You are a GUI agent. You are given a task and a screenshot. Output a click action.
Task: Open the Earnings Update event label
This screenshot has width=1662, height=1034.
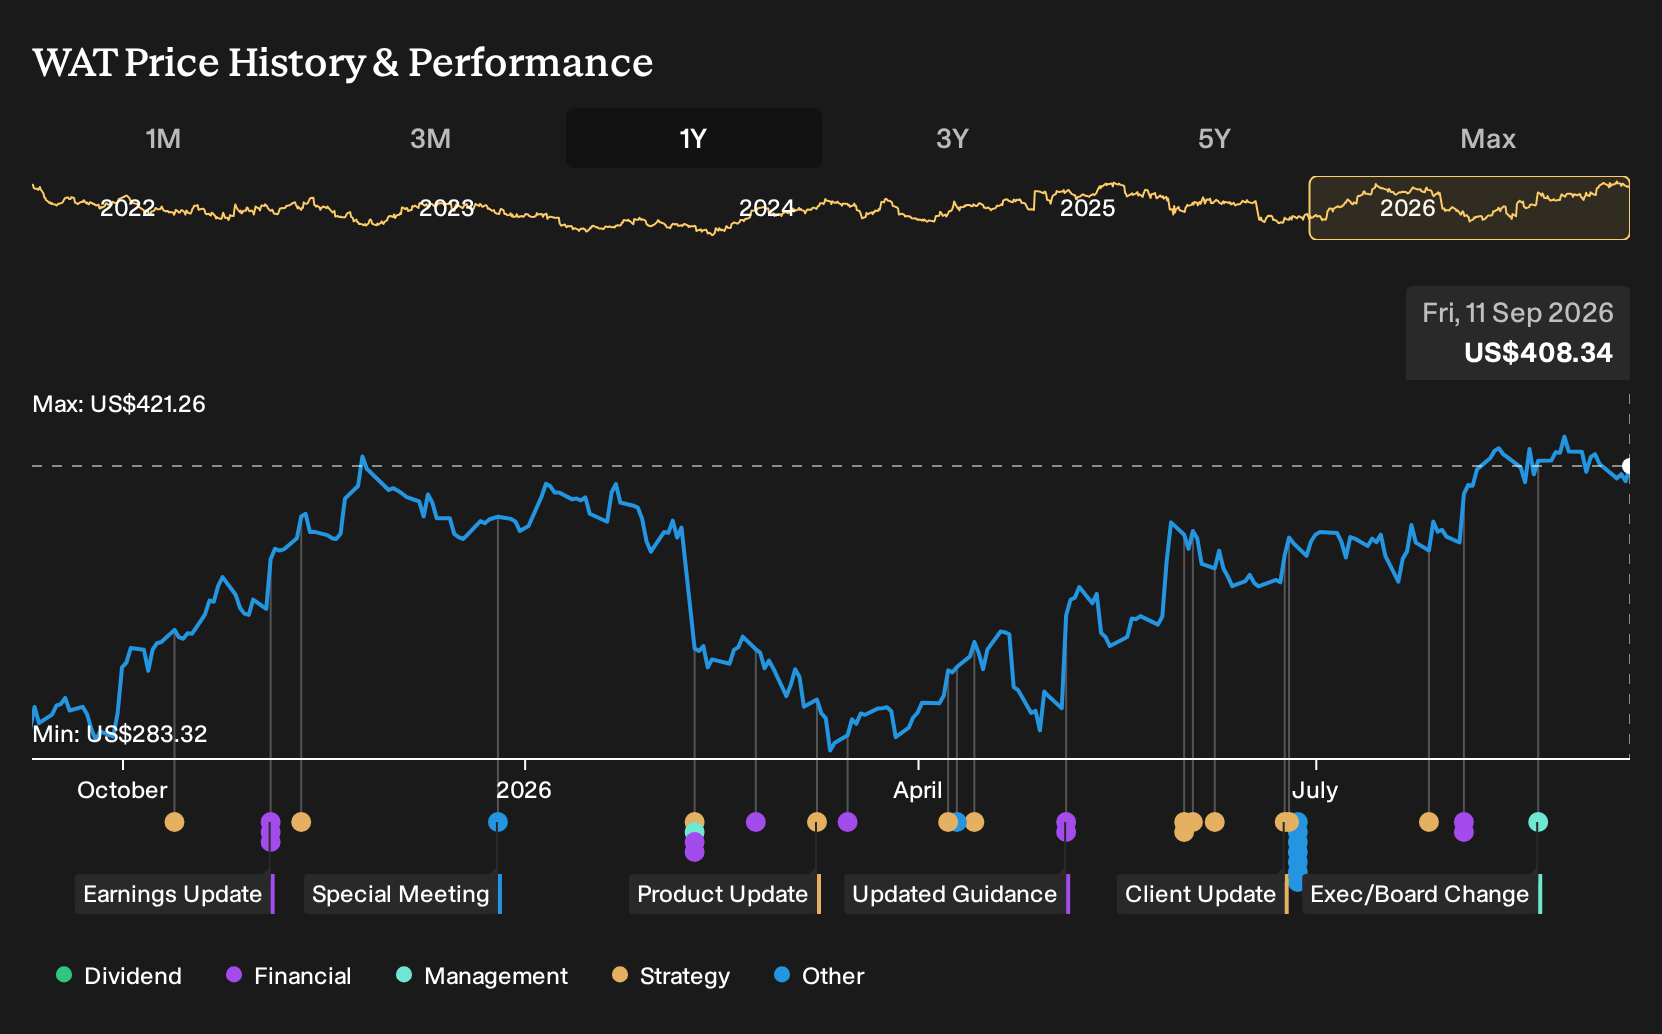coord(174,894)
